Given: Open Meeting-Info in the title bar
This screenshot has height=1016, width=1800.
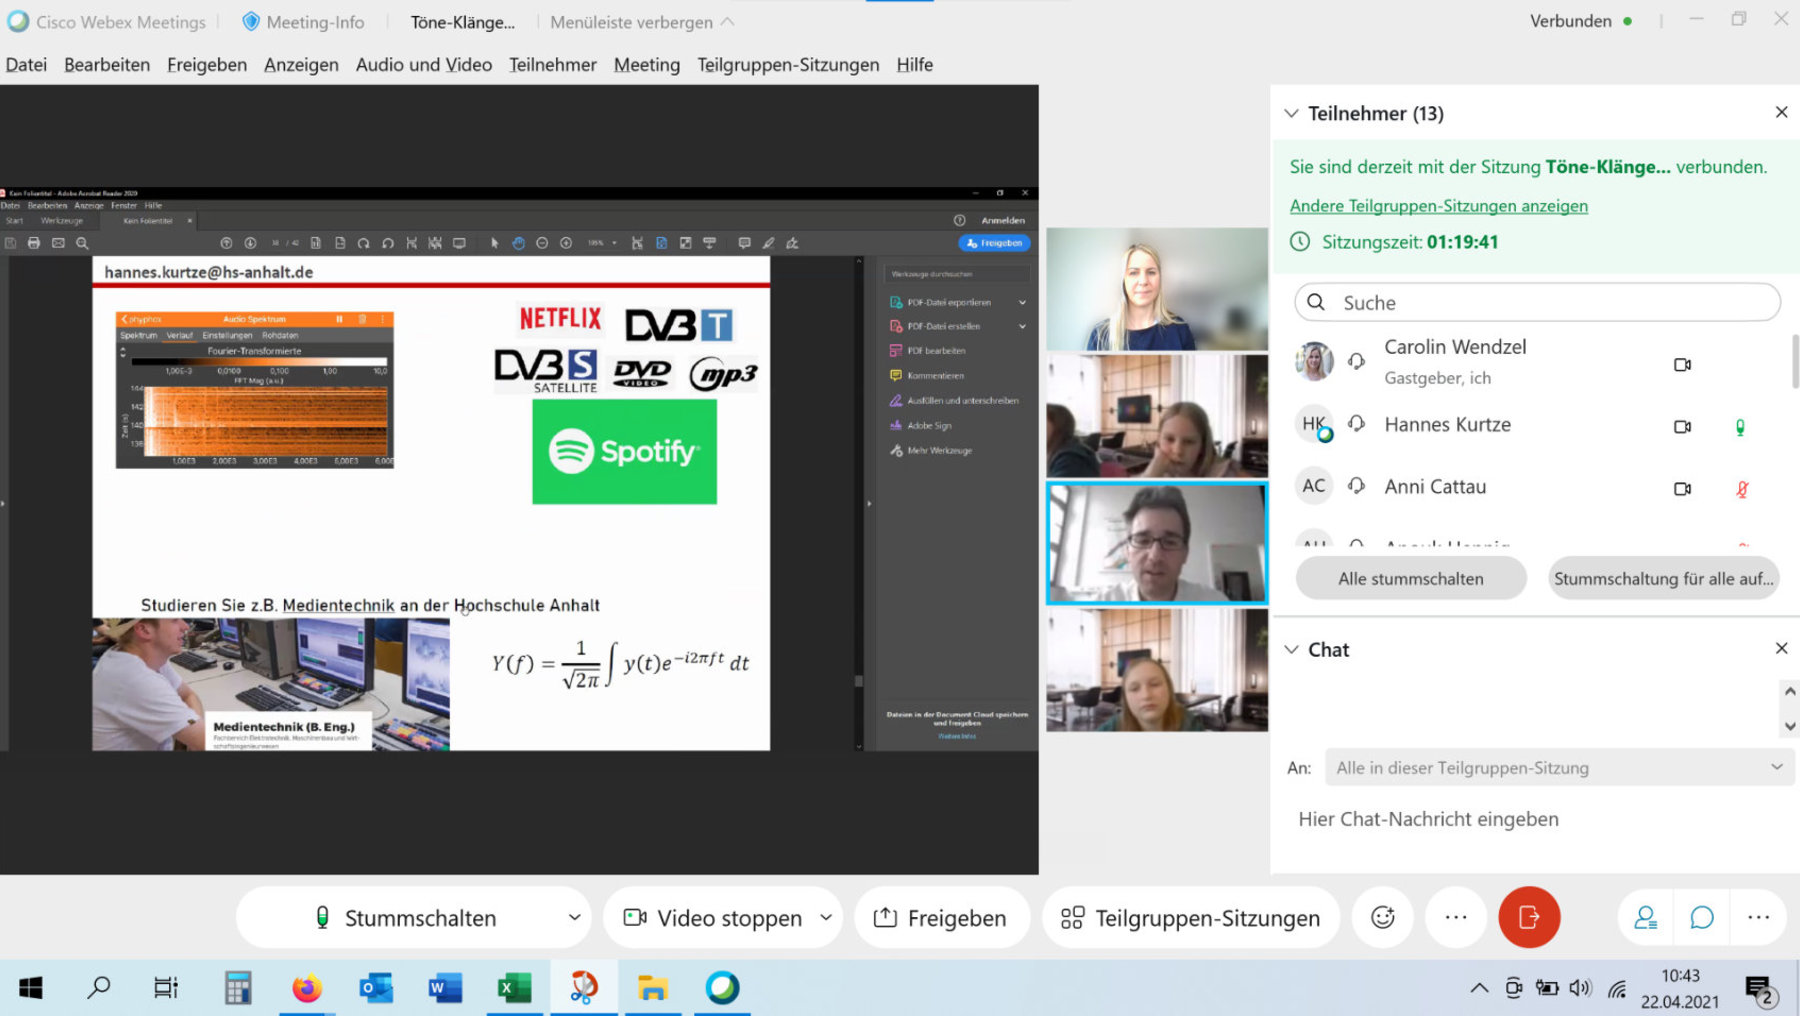Looking at the screenshot, I should (x=304, y=21).
